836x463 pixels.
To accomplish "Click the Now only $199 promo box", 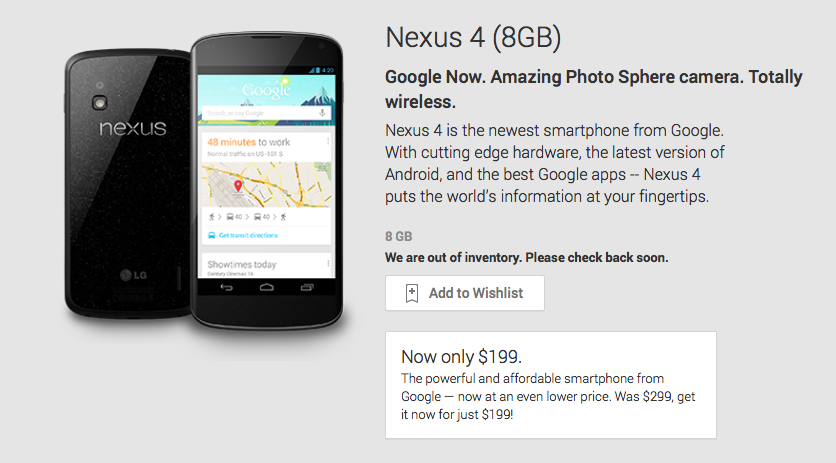I will click(x=551, y=385).
